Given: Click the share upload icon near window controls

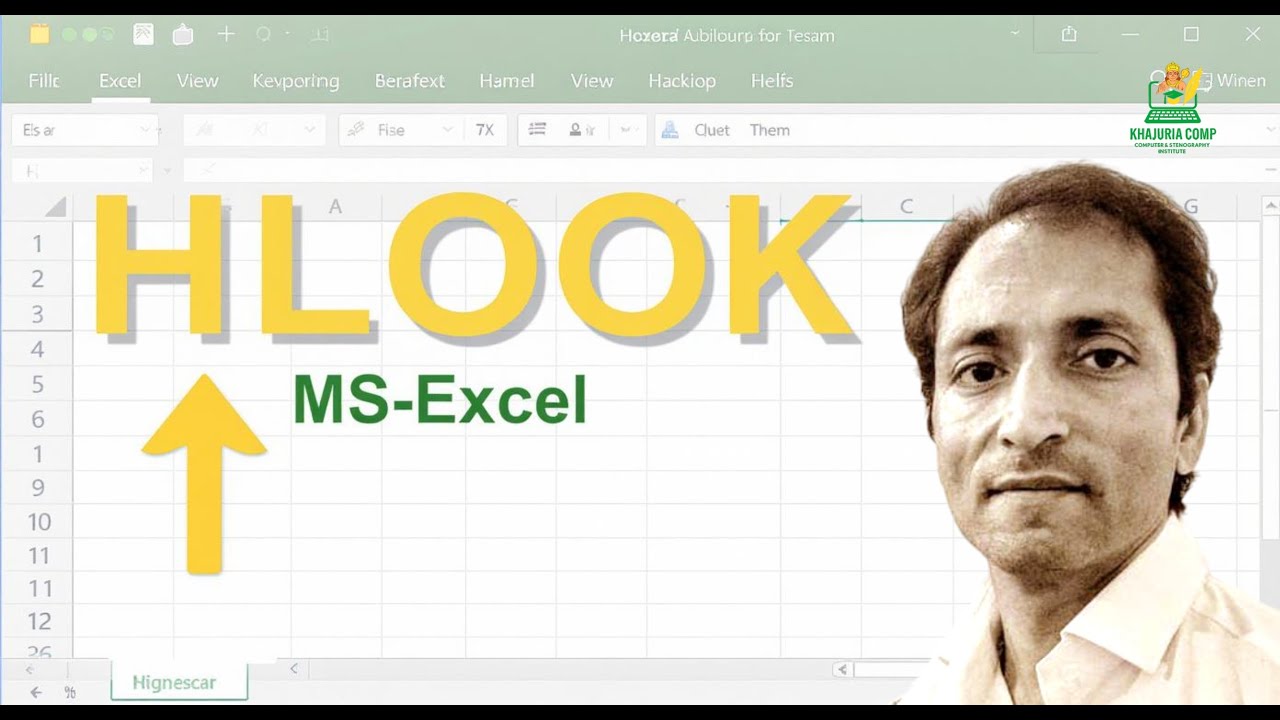Looking at the screenshot, I should [x=1069, y=35].
